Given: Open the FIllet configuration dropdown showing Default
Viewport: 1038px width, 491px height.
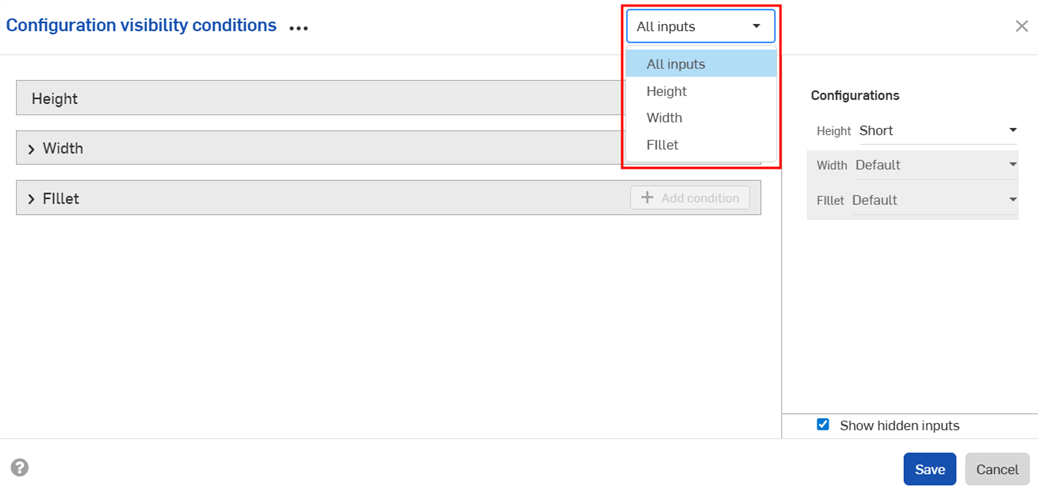Looking at the screenshot, I should pyautogui.click(x=934, y=200).
